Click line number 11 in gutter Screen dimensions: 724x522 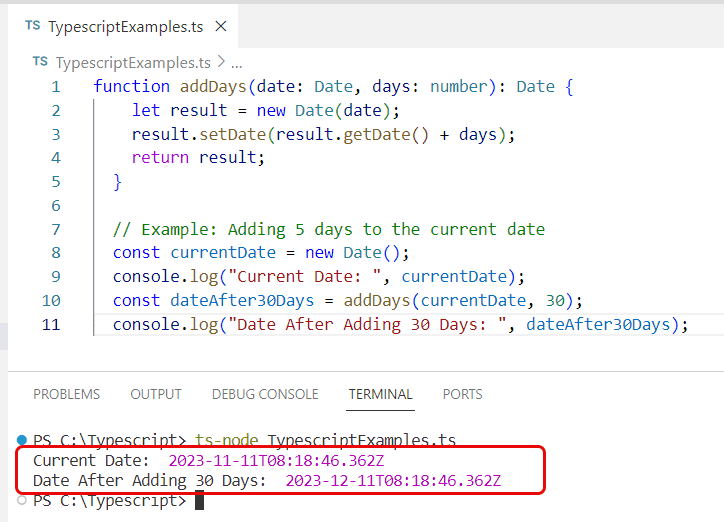click(x=51, y=324)
